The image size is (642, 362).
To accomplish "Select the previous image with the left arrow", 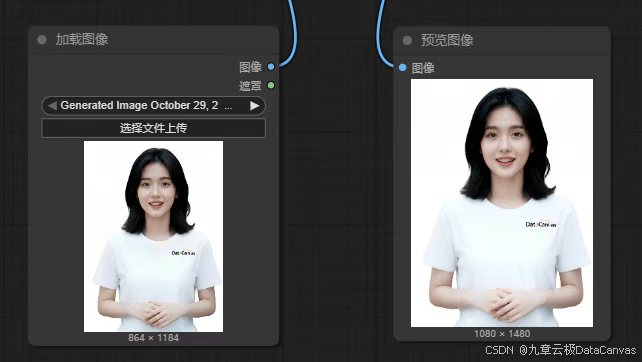I will [52, 106].
